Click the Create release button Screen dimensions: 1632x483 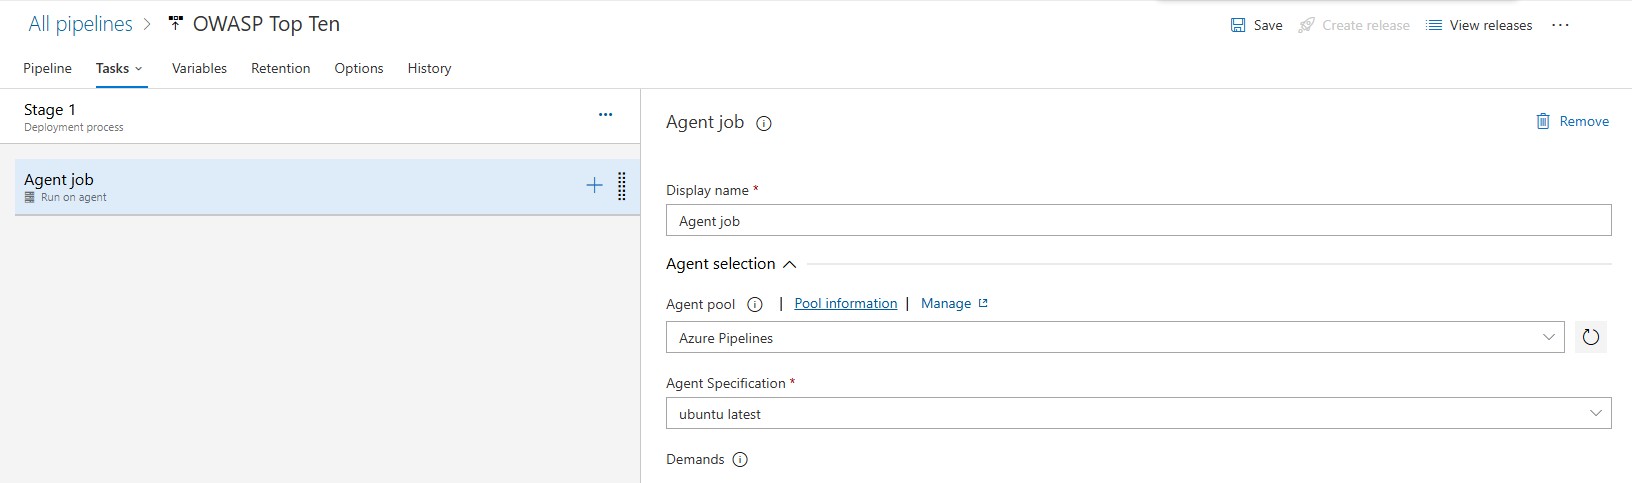[x=1354, y=25]
